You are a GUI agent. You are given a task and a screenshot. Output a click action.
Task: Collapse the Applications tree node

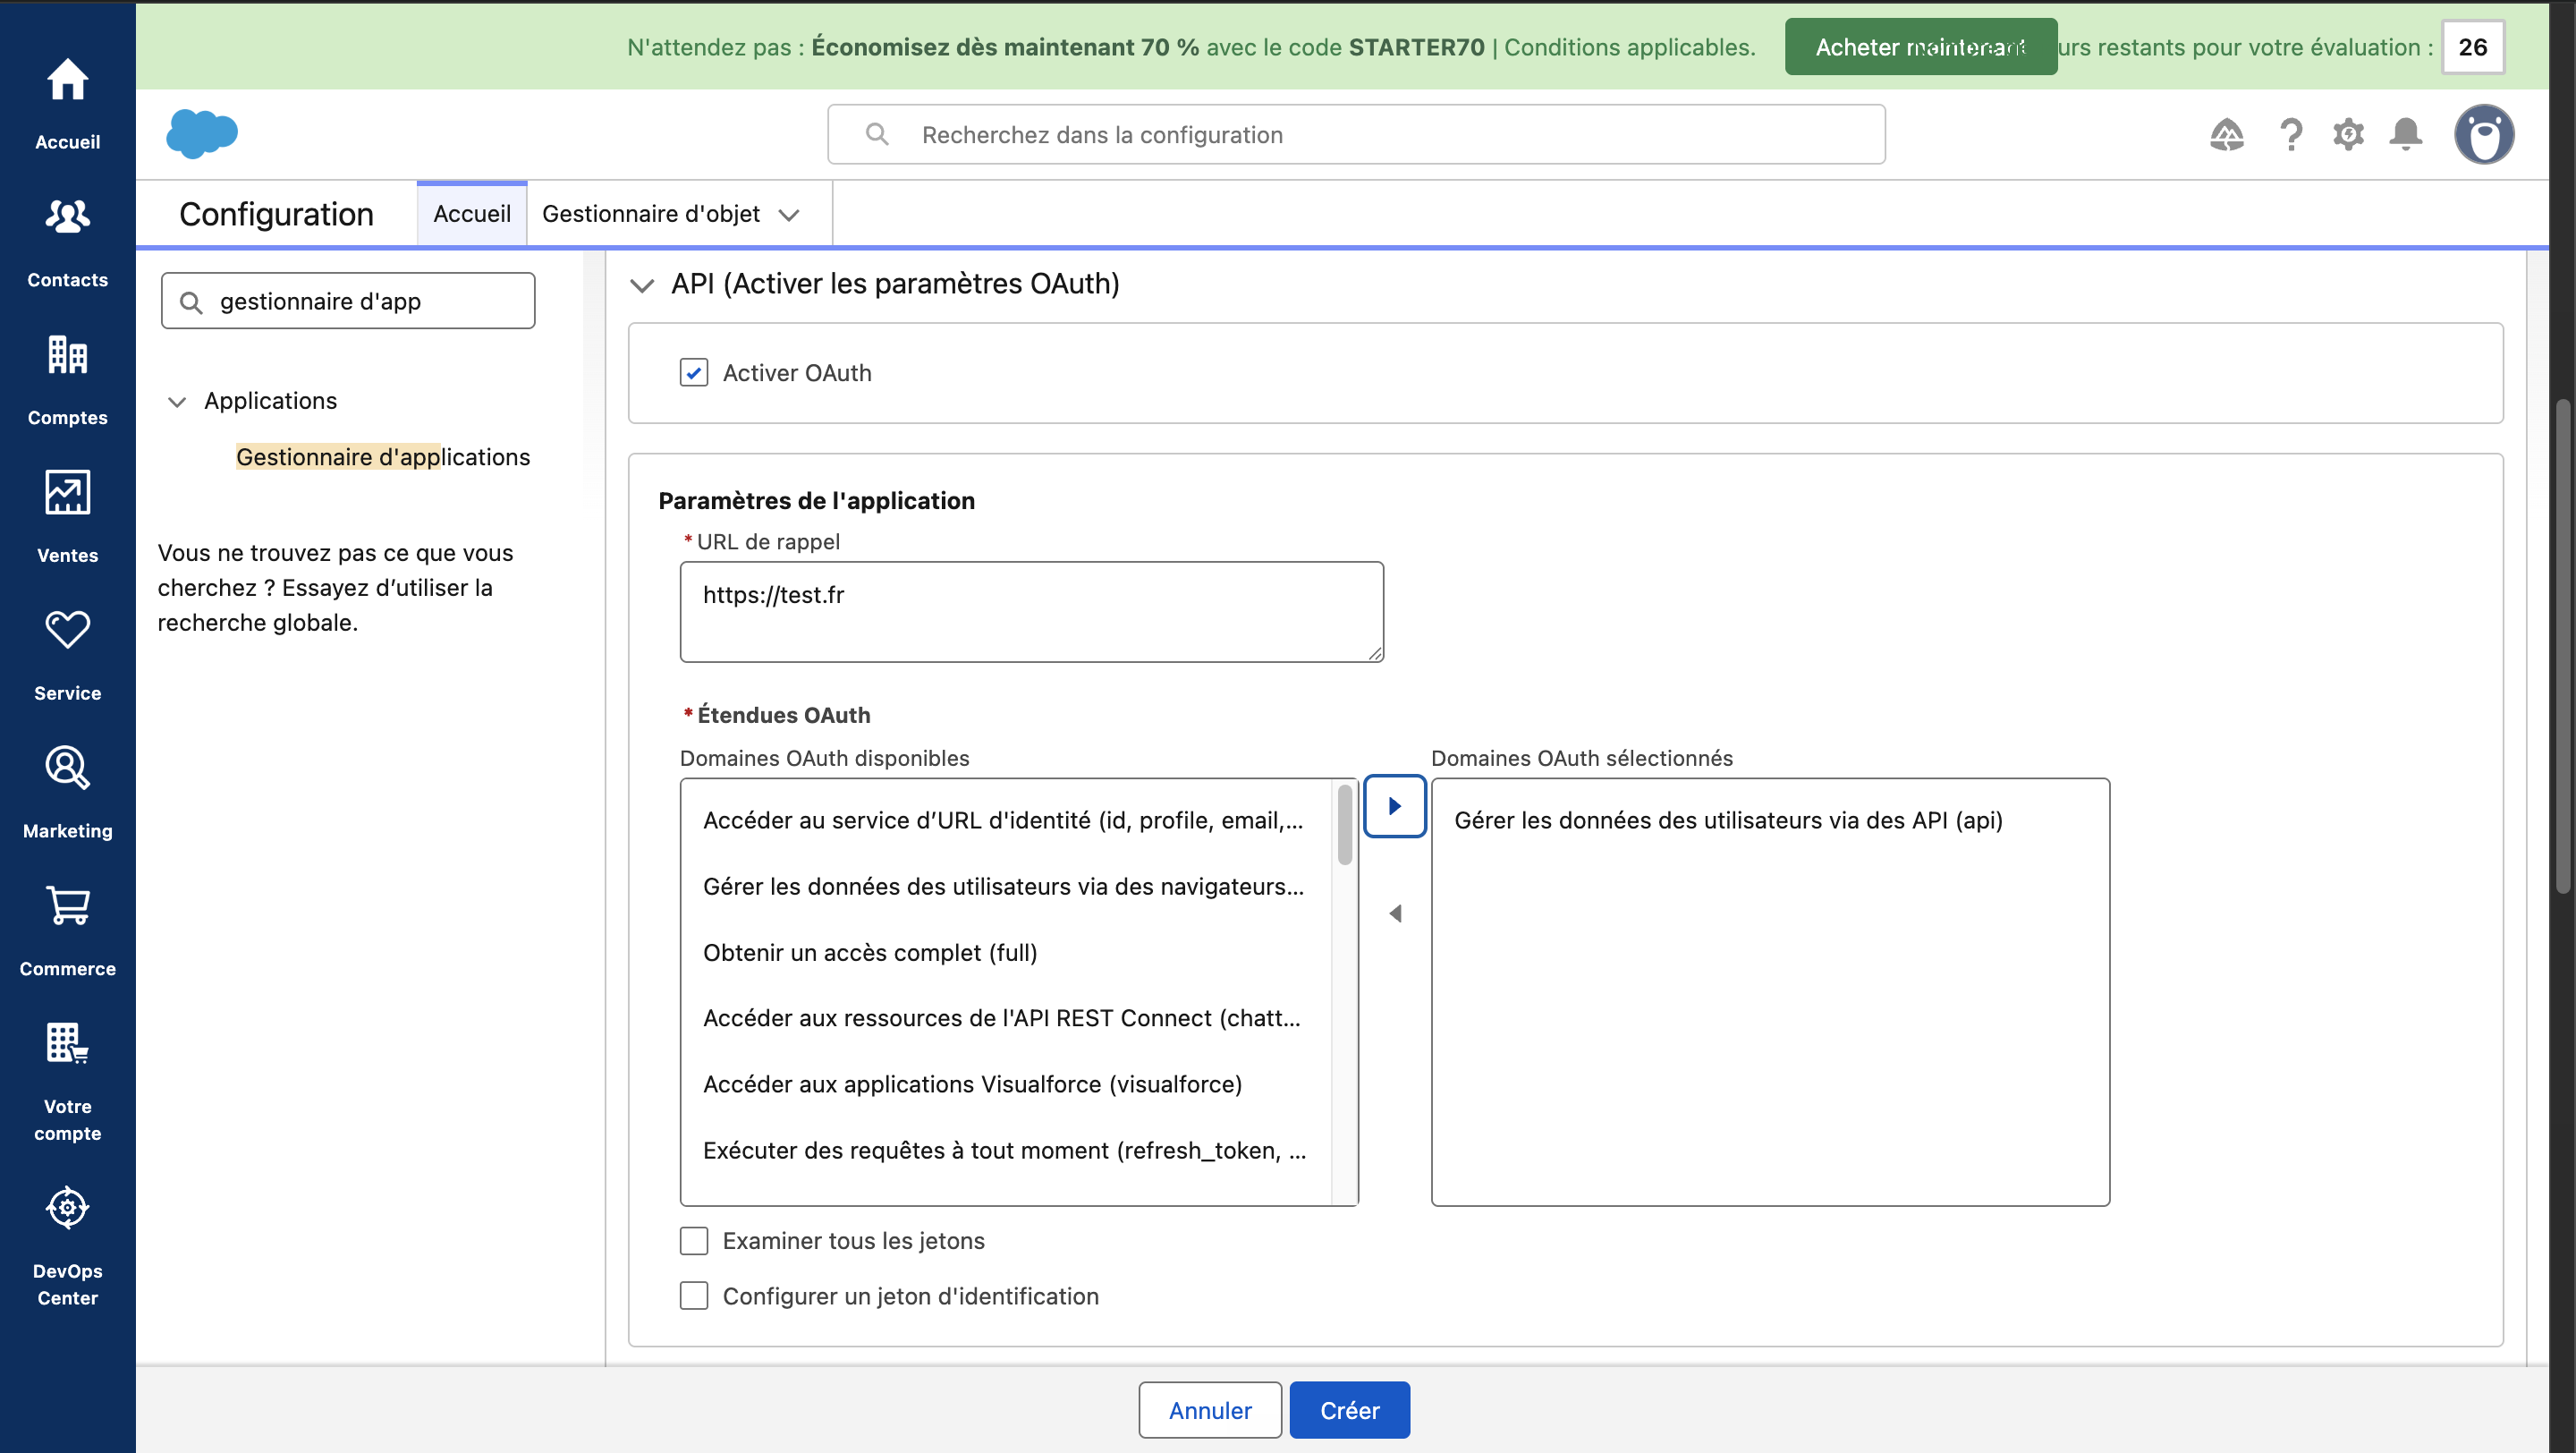pos(177,402)
